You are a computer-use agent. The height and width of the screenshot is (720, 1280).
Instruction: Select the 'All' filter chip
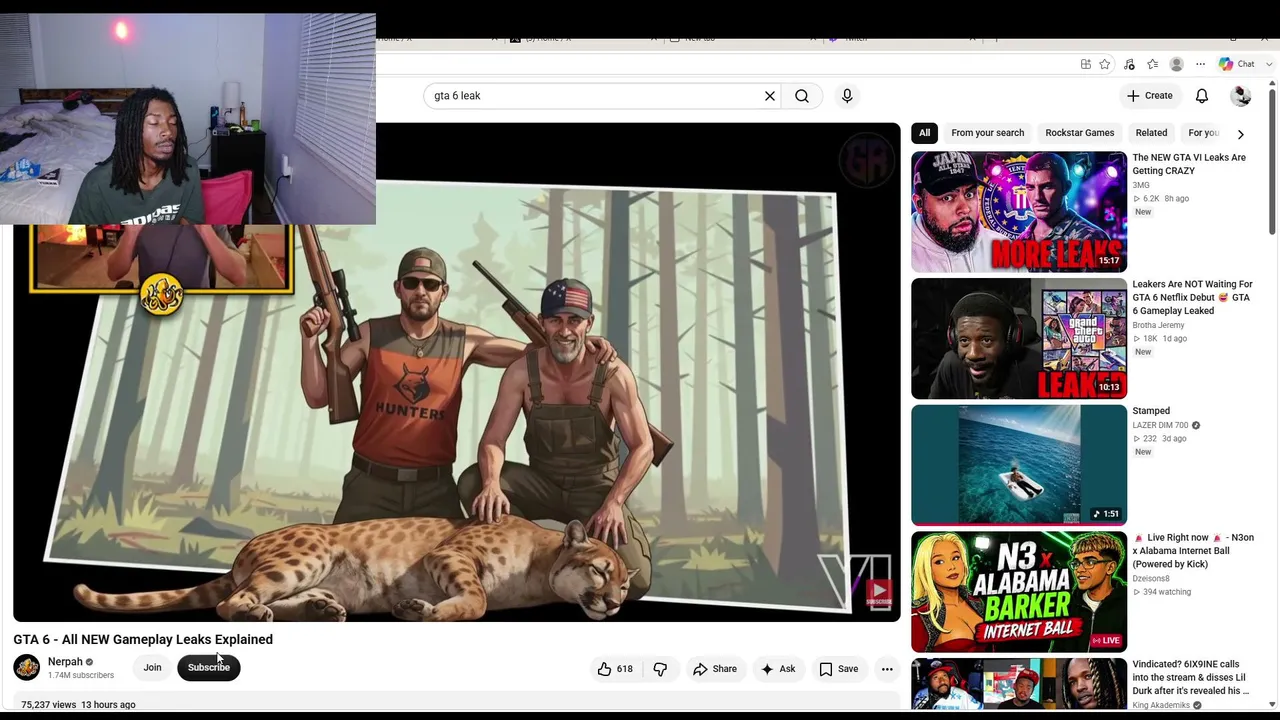click(924, 133)
